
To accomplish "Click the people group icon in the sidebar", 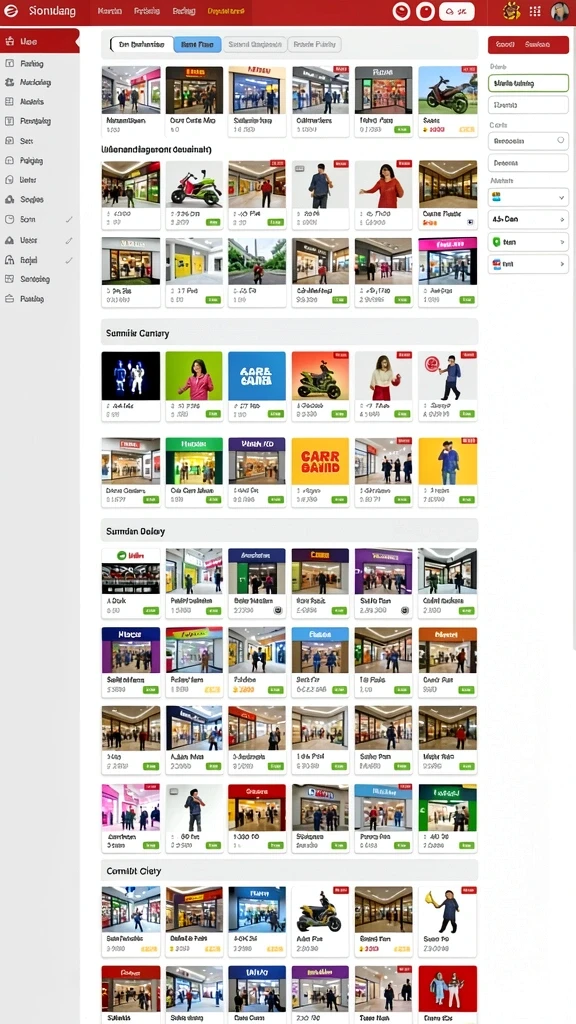I will (x=9, y=82).
